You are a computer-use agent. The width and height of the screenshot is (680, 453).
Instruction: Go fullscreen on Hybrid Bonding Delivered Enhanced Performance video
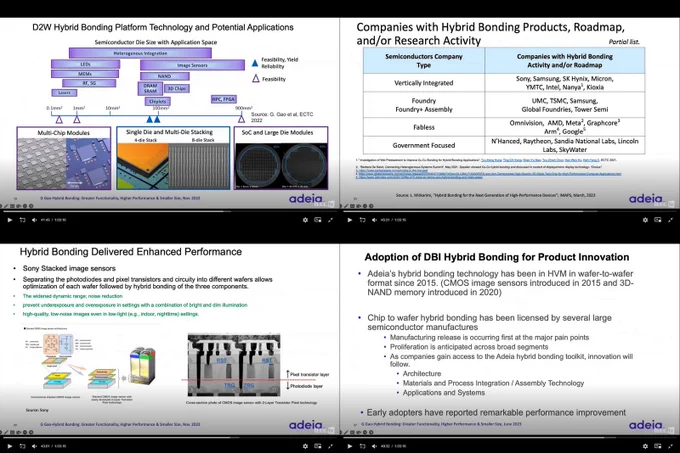point(330,446)
